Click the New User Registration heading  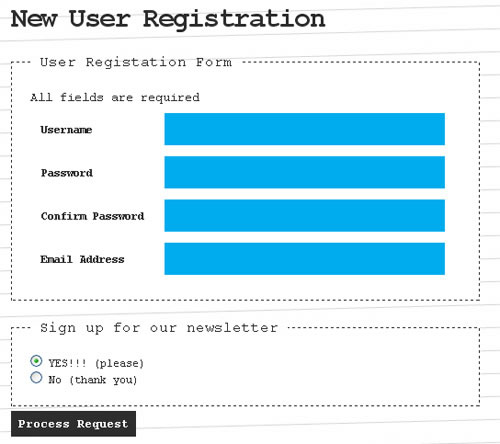pos(168,19)
